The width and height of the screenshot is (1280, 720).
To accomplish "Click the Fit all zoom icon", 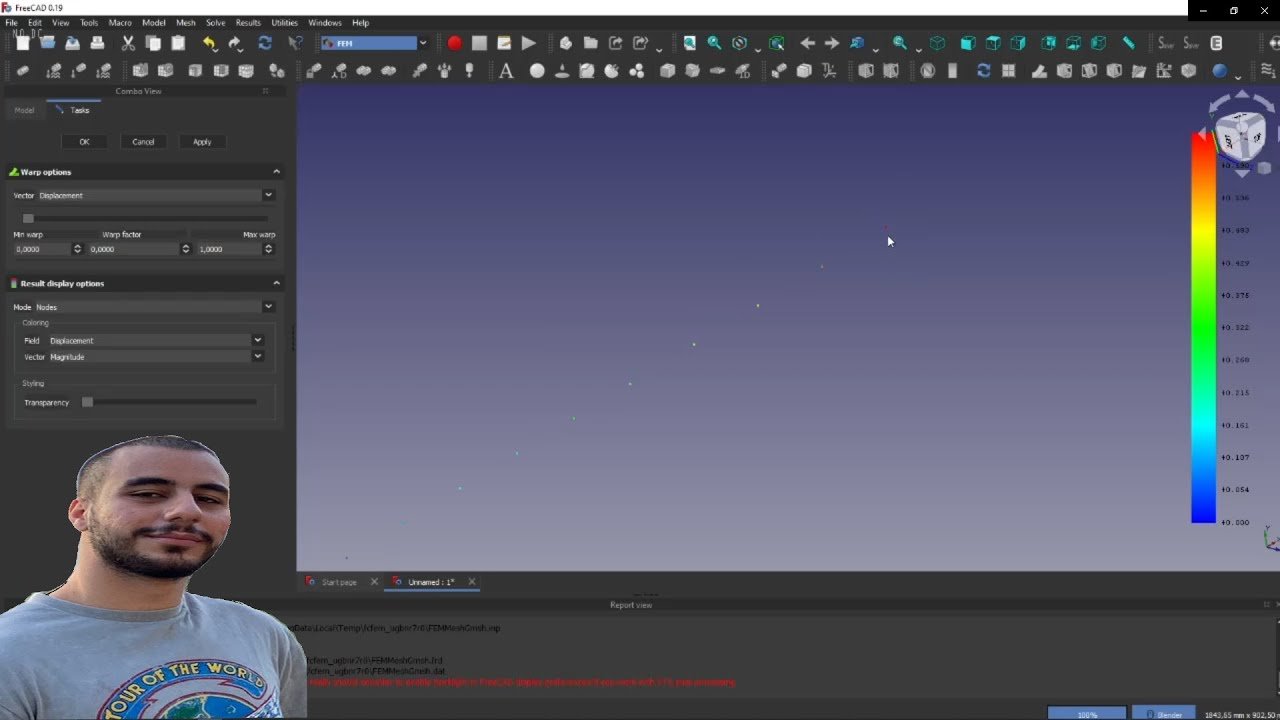I will pyautogui.click(x=689, y=43).
